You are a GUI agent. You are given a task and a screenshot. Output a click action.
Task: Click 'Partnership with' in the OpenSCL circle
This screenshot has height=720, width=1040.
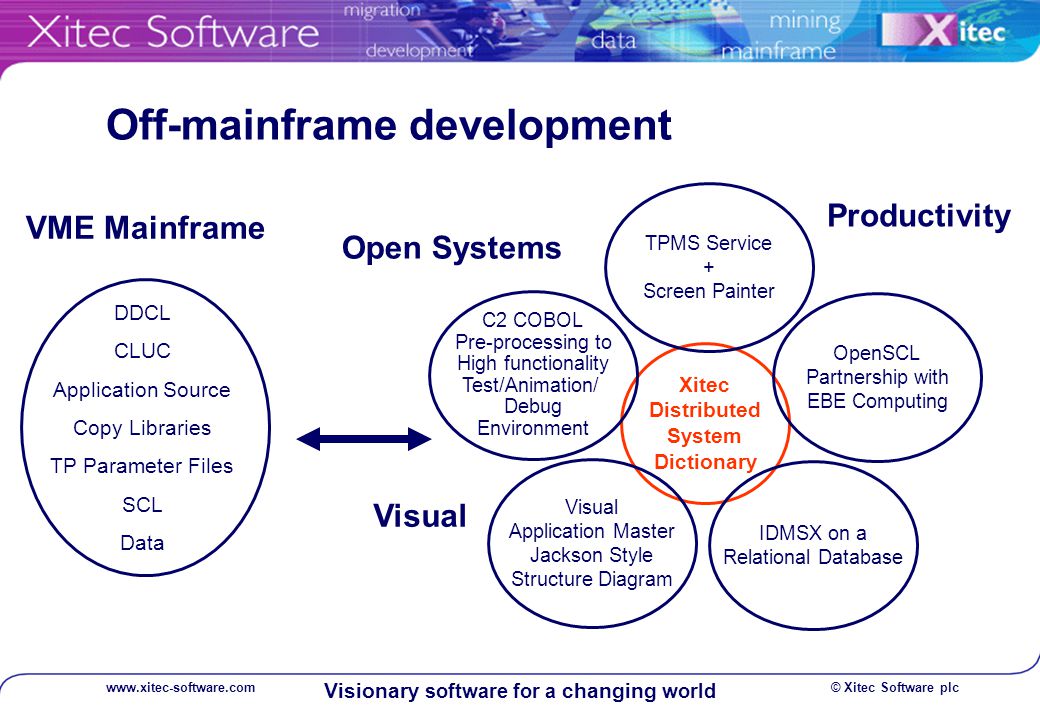point(877,377)
